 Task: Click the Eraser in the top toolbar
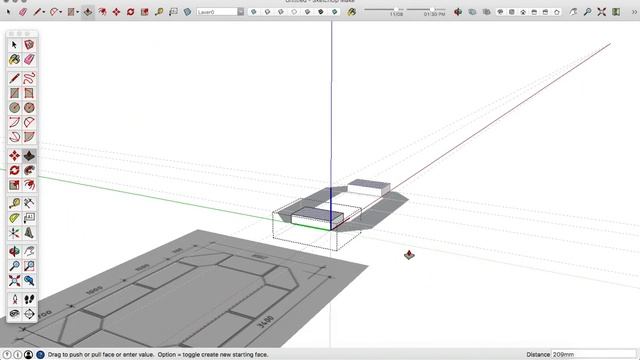pyautogui.click(x=23, y=12)
